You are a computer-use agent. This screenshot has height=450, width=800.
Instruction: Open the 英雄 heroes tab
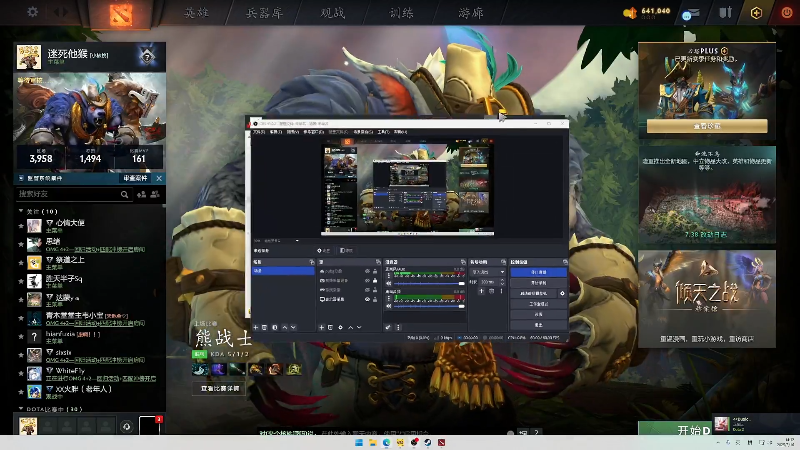point(196,13)
